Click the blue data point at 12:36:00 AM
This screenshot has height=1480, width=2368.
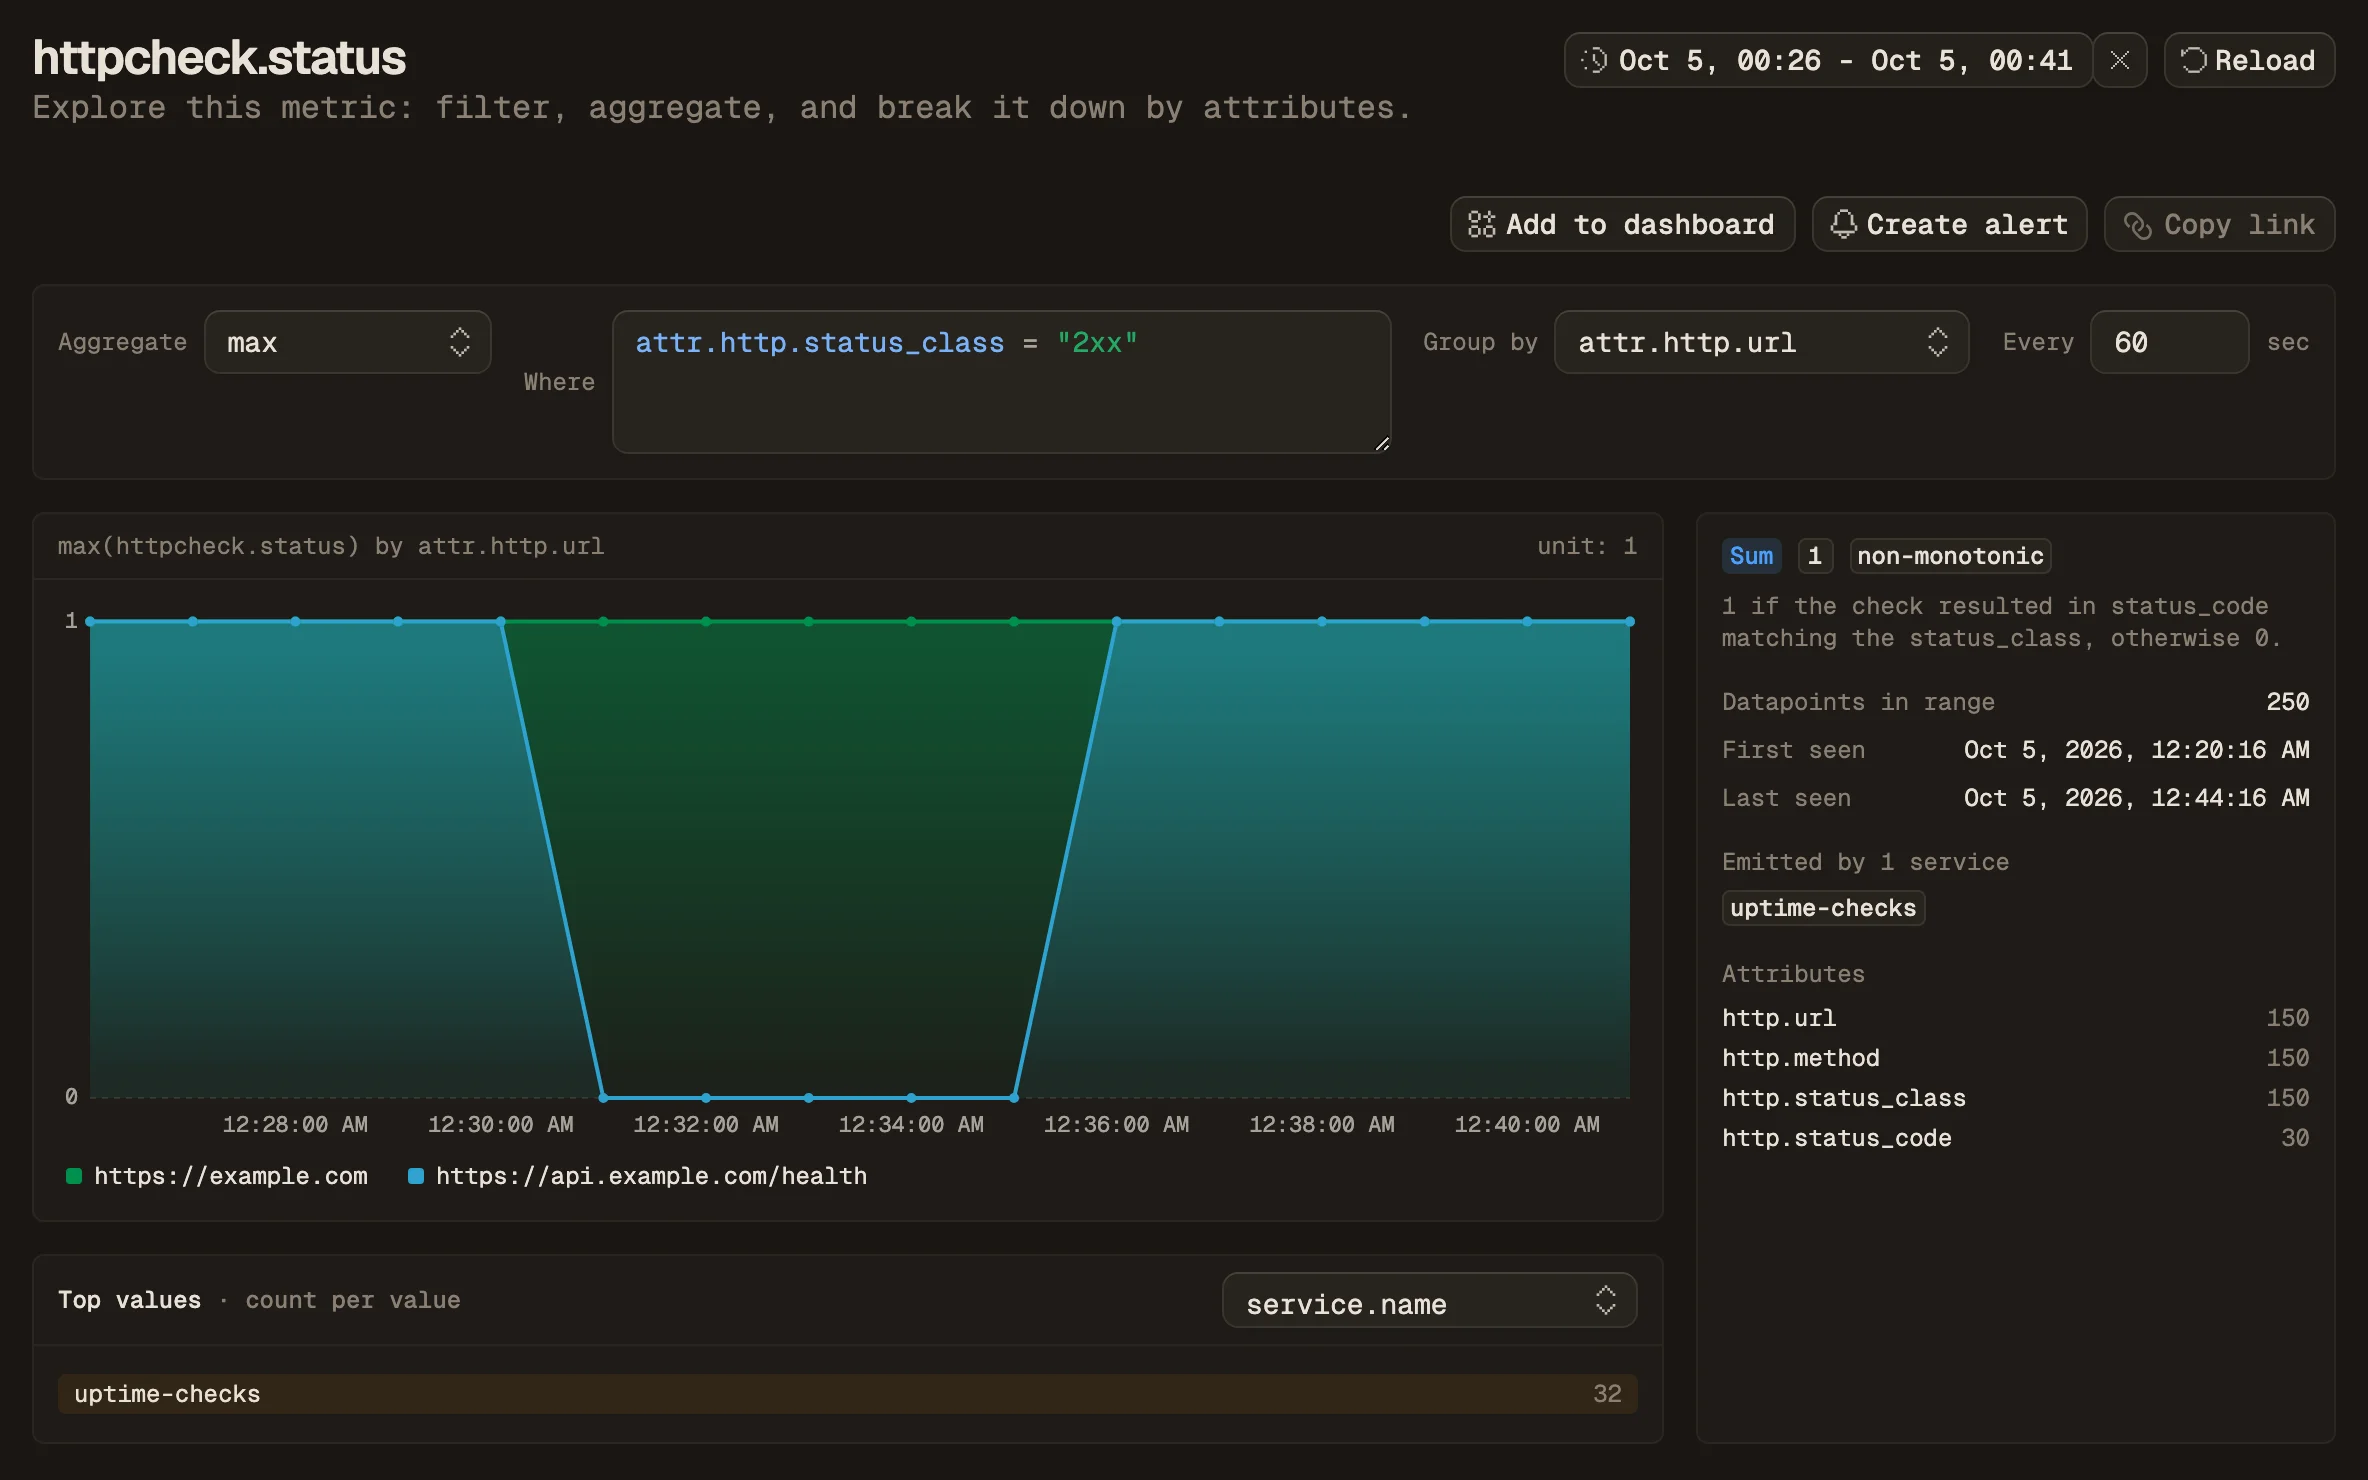[1117, 621]
